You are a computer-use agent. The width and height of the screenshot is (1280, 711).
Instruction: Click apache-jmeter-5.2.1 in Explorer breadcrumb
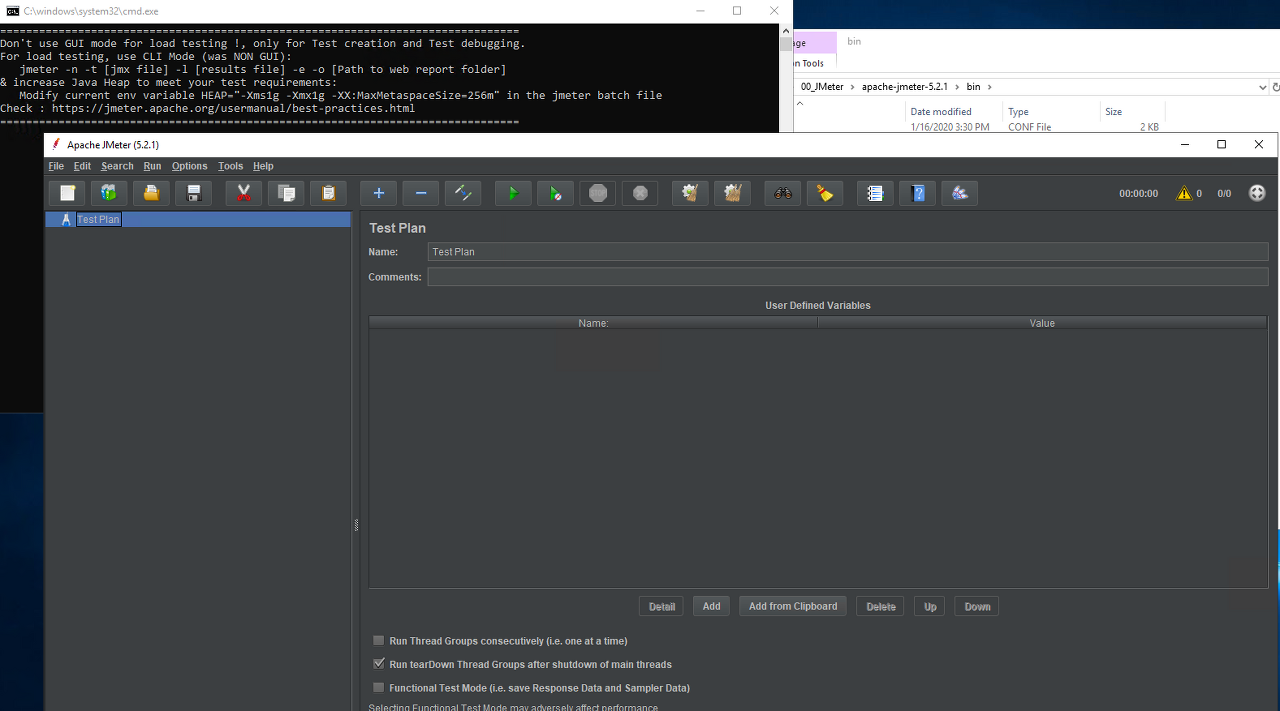[904, 87]
